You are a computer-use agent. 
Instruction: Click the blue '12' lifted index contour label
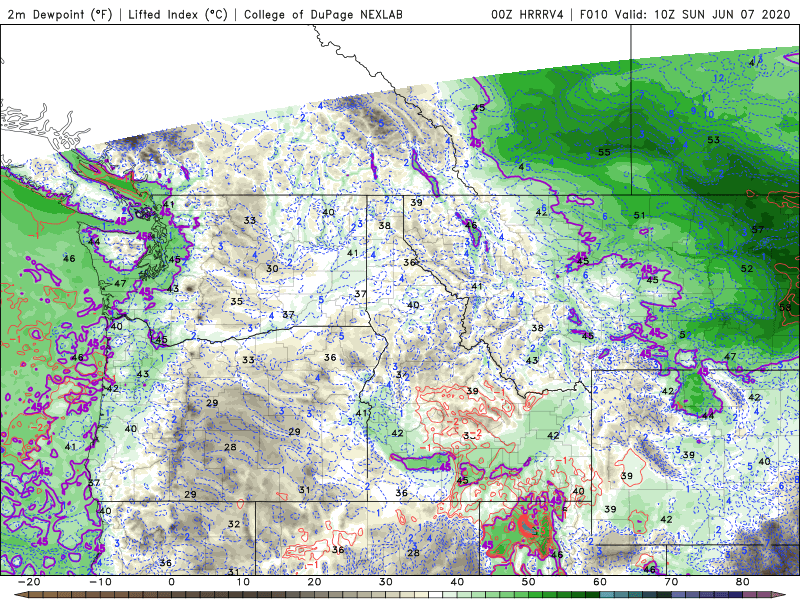(x=718, y=78)
